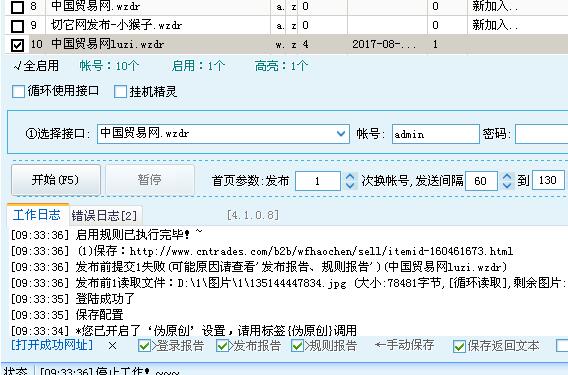
Task: Click the 帐号 input field containing admin
Action: [435, 134]
